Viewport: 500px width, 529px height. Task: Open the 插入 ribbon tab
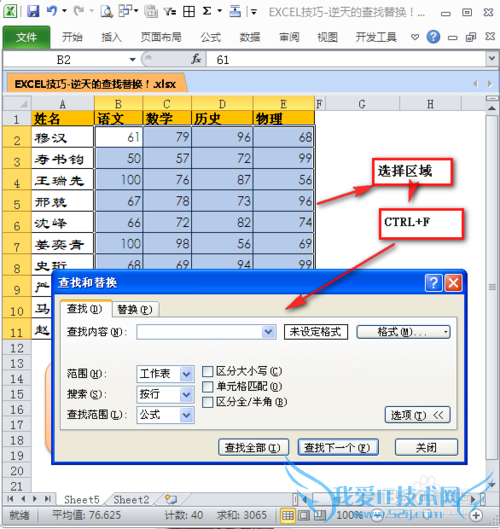coord(111,37)
